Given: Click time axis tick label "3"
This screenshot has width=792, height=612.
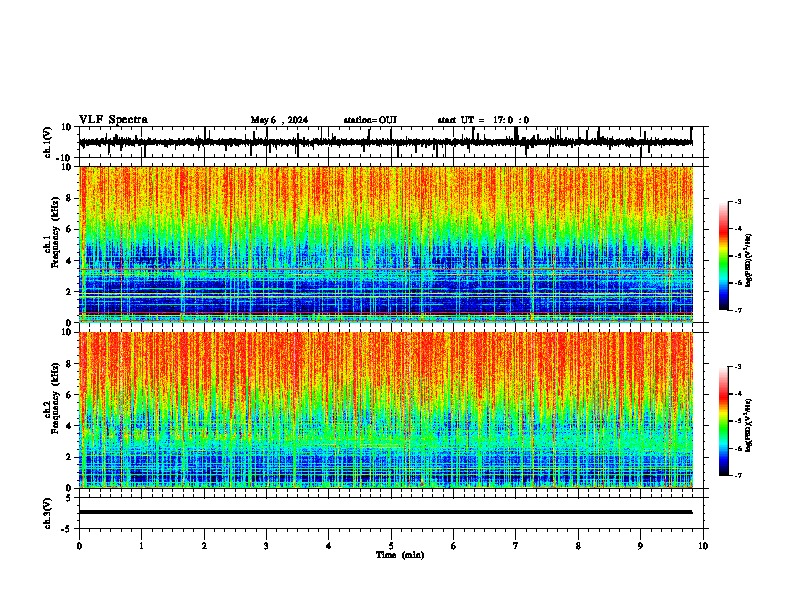Looking at the screenshot, I should coord(266,546).
